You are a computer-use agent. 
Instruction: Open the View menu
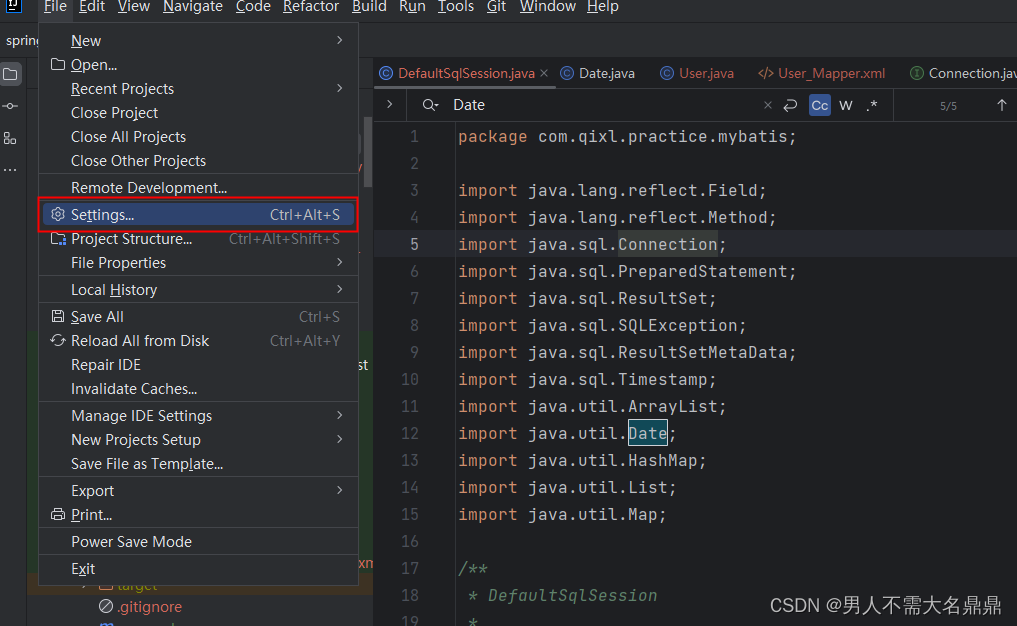134,7
